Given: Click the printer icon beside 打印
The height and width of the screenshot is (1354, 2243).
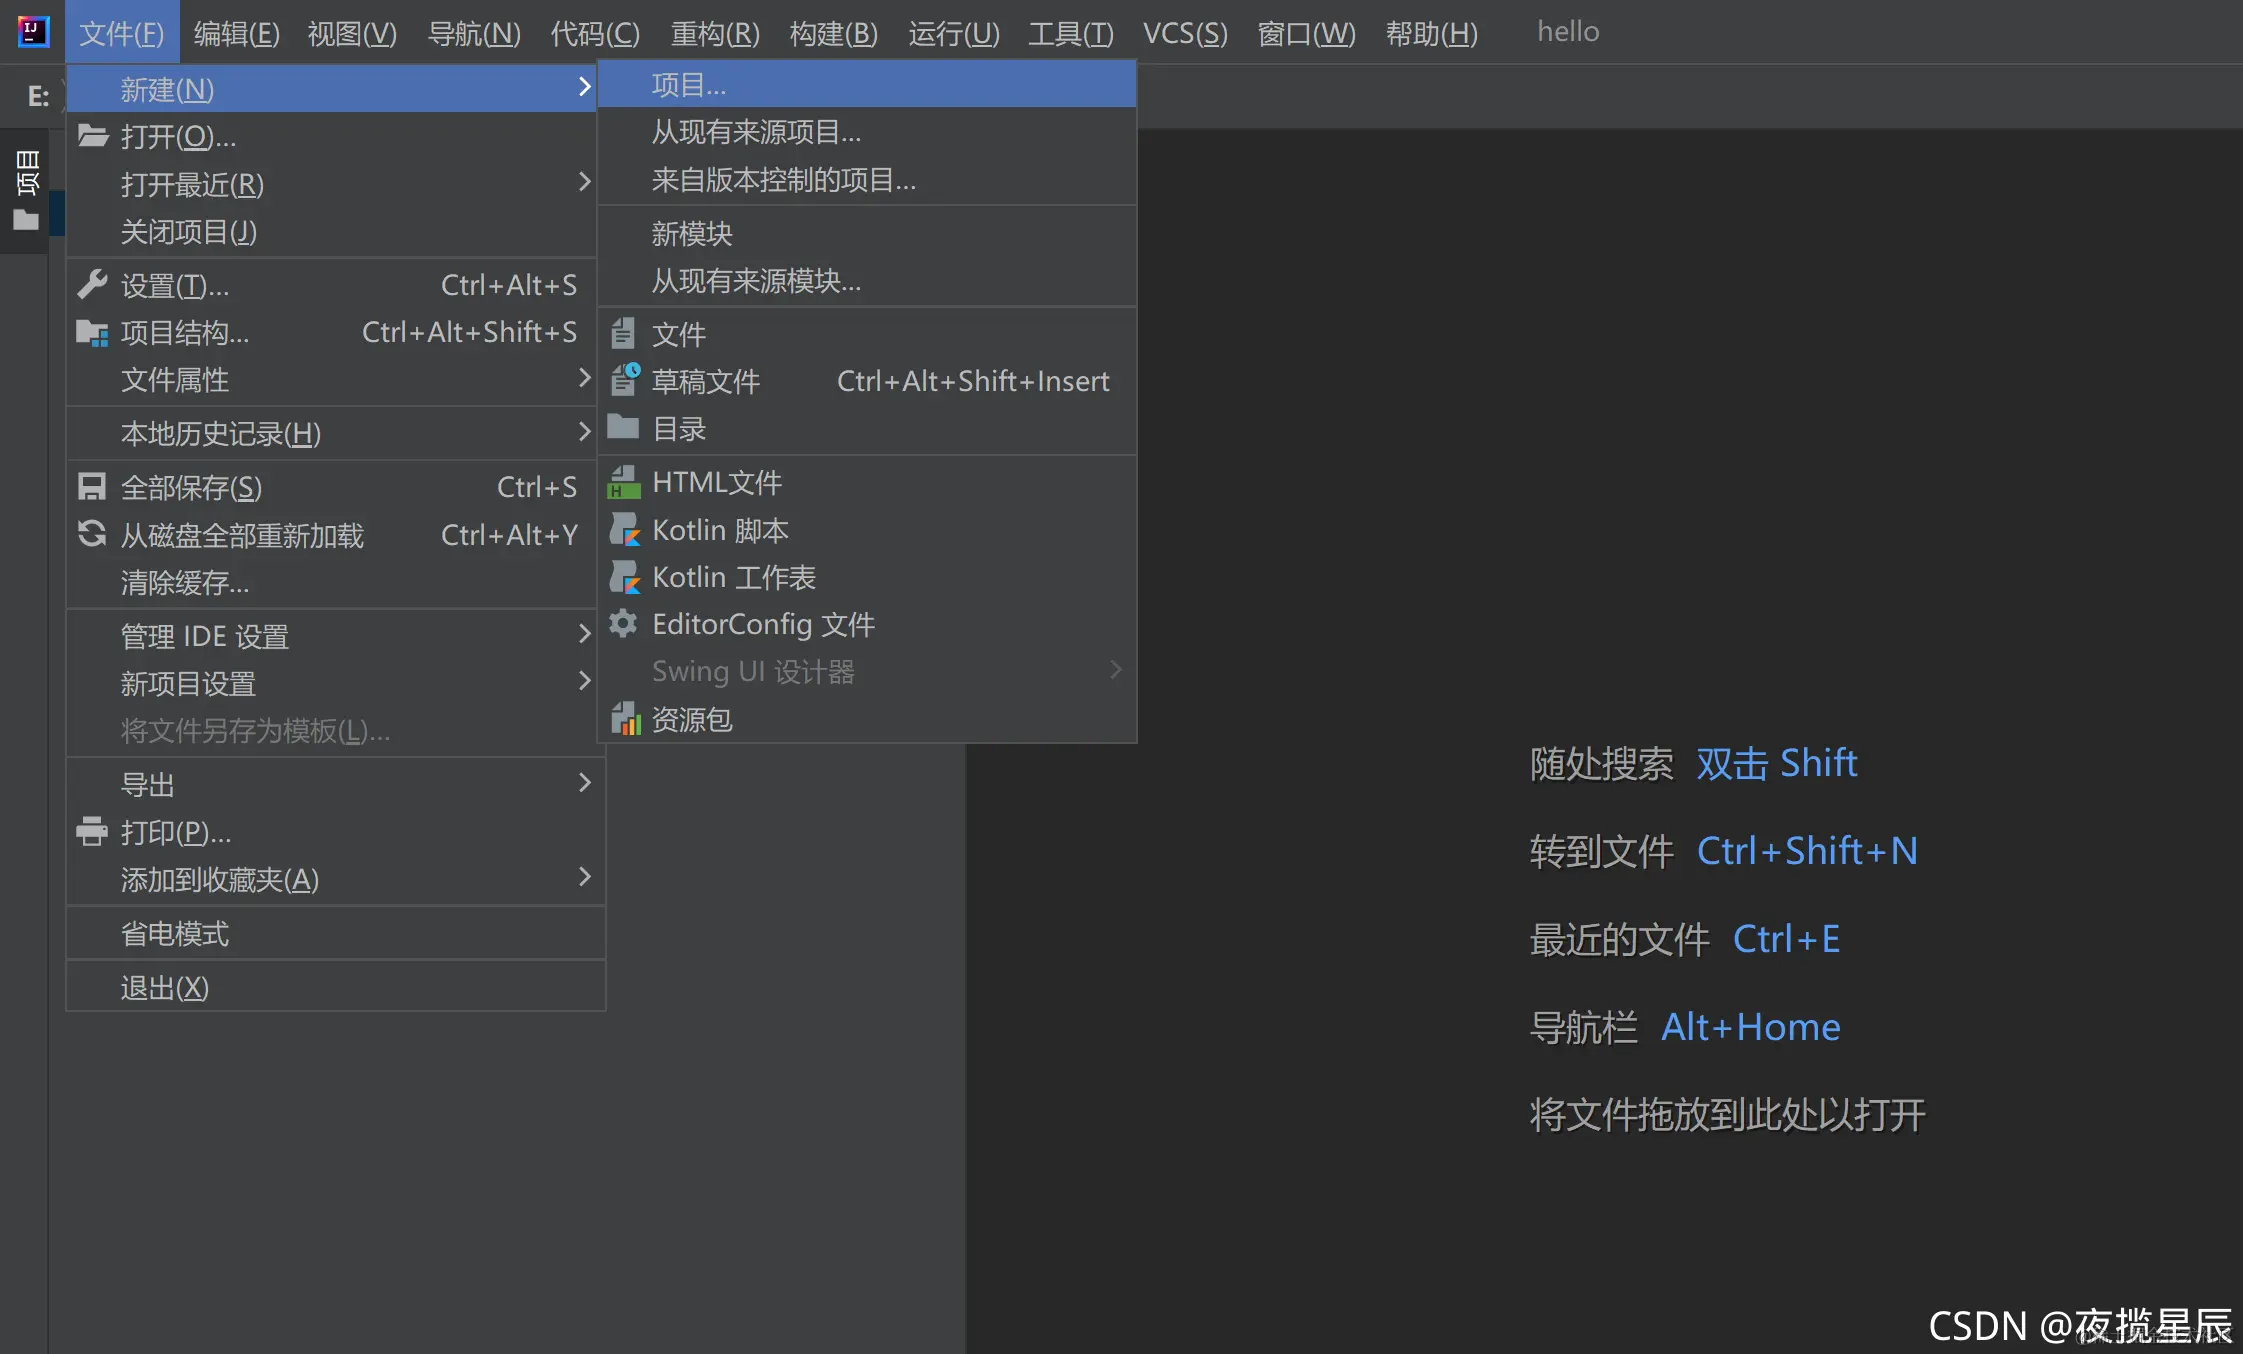Looking at the screenshot, I should [x=92, y=832].
